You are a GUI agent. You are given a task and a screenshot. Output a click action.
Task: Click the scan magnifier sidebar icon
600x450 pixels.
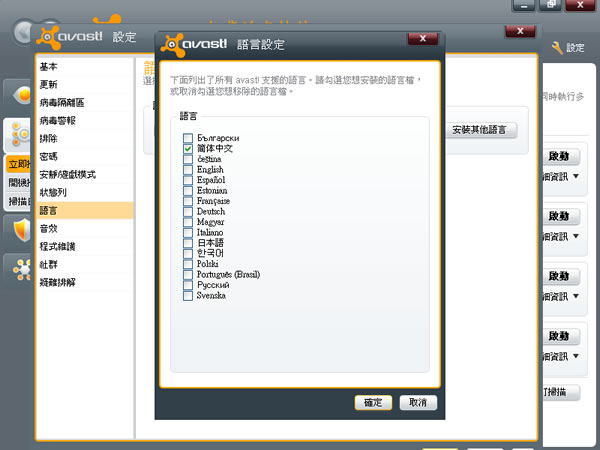tap(19, 135)
